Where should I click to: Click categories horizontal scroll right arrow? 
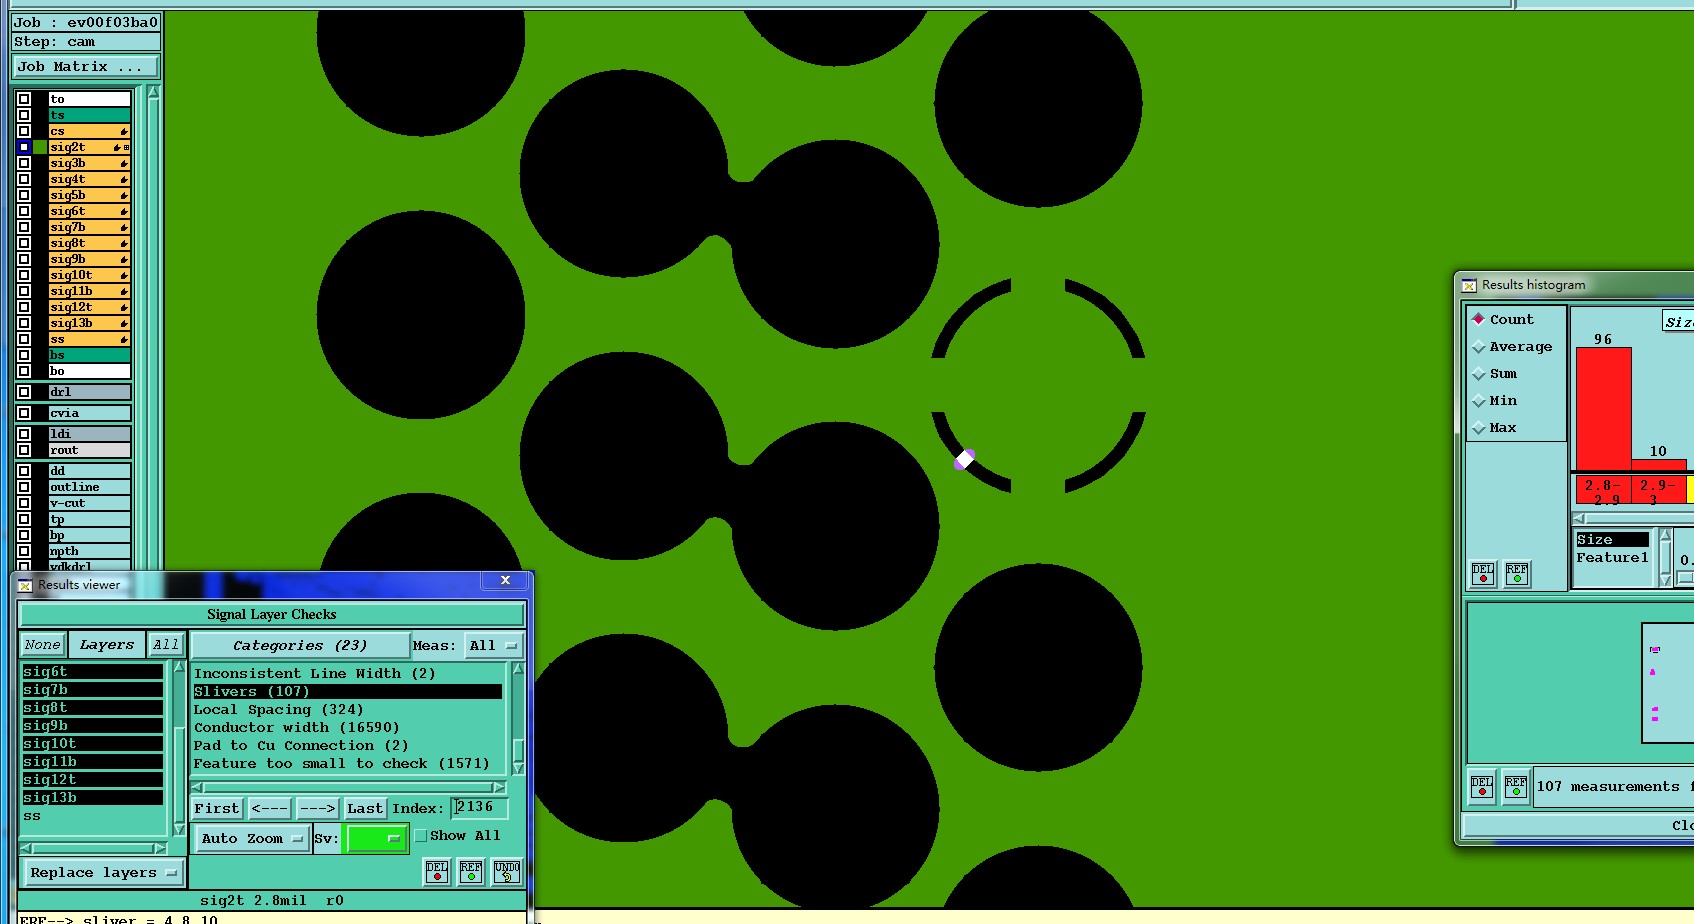[x=499, y=788]
